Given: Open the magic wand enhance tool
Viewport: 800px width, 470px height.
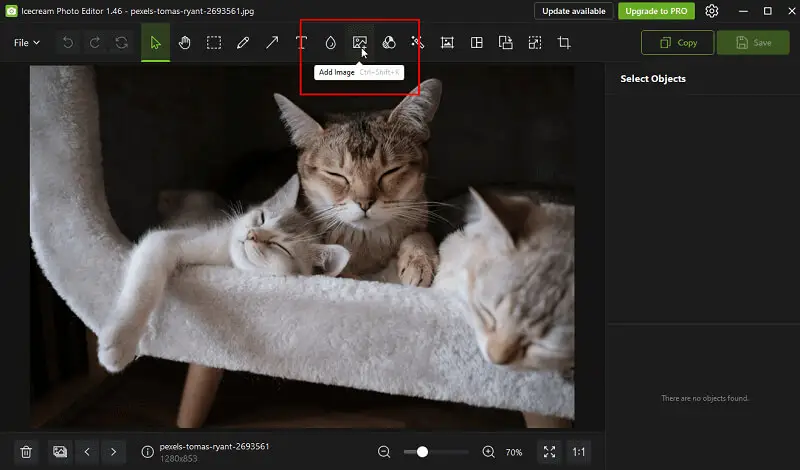Looking at the screenshot, I should tap(418, 43).
